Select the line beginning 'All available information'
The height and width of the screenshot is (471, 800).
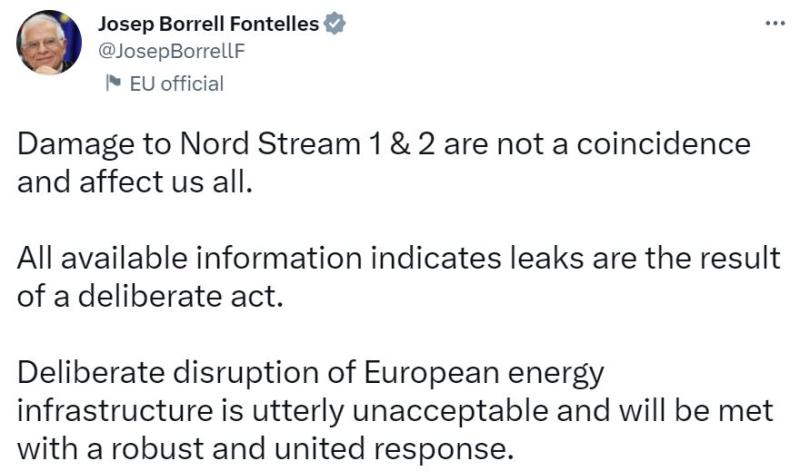click(398, 258)
